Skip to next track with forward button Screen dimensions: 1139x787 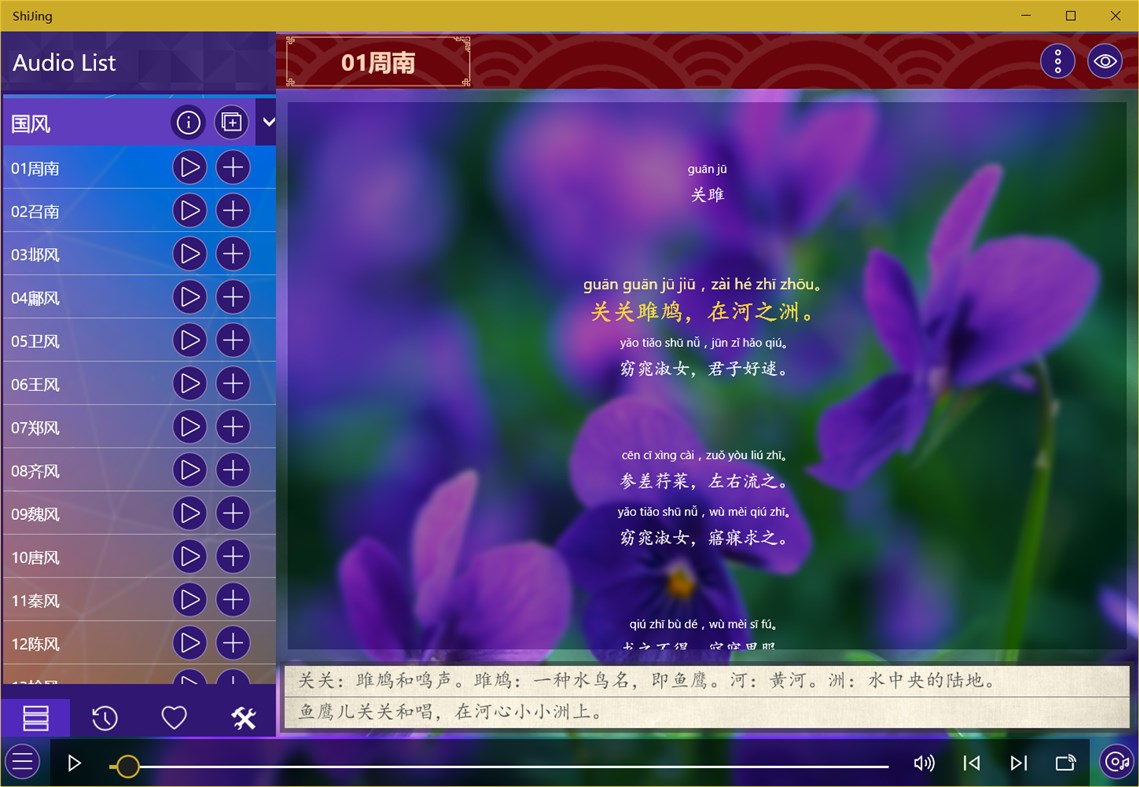pyautogui.click(x=1018, y=762)
